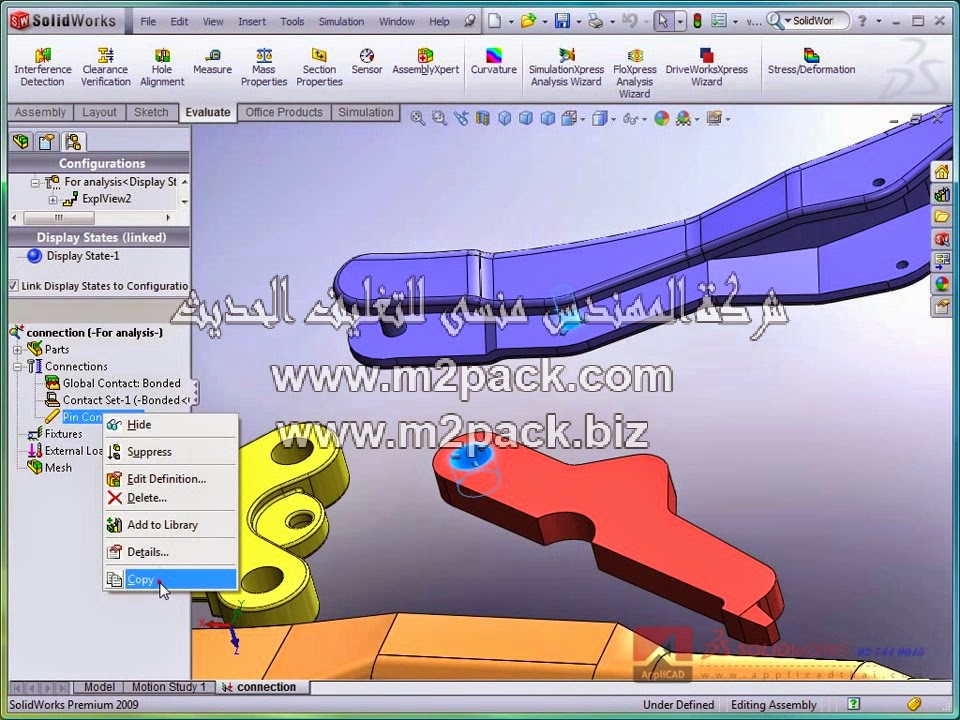Open the home icon in task pane
Image resolution: width=960 pixels, height=720 pixels.
[941, 171]
